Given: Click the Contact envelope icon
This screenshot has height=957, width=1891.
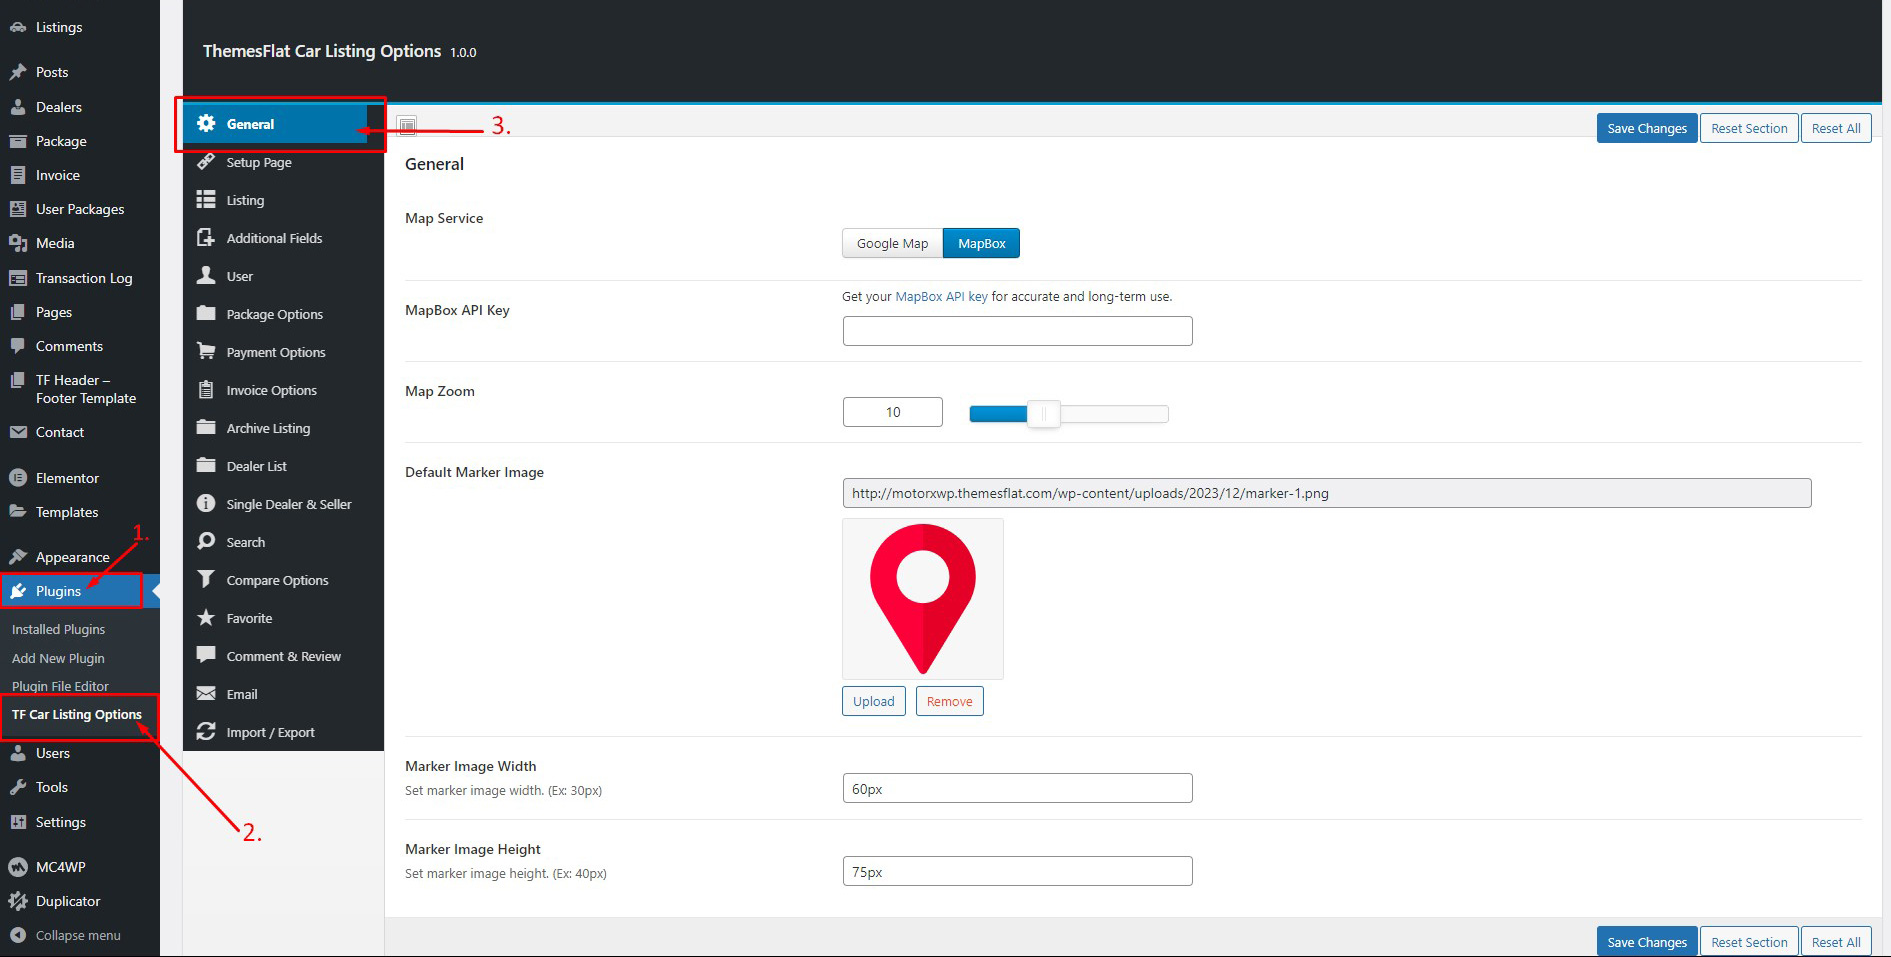Looking at the screenshot, I should coord(18,432).
